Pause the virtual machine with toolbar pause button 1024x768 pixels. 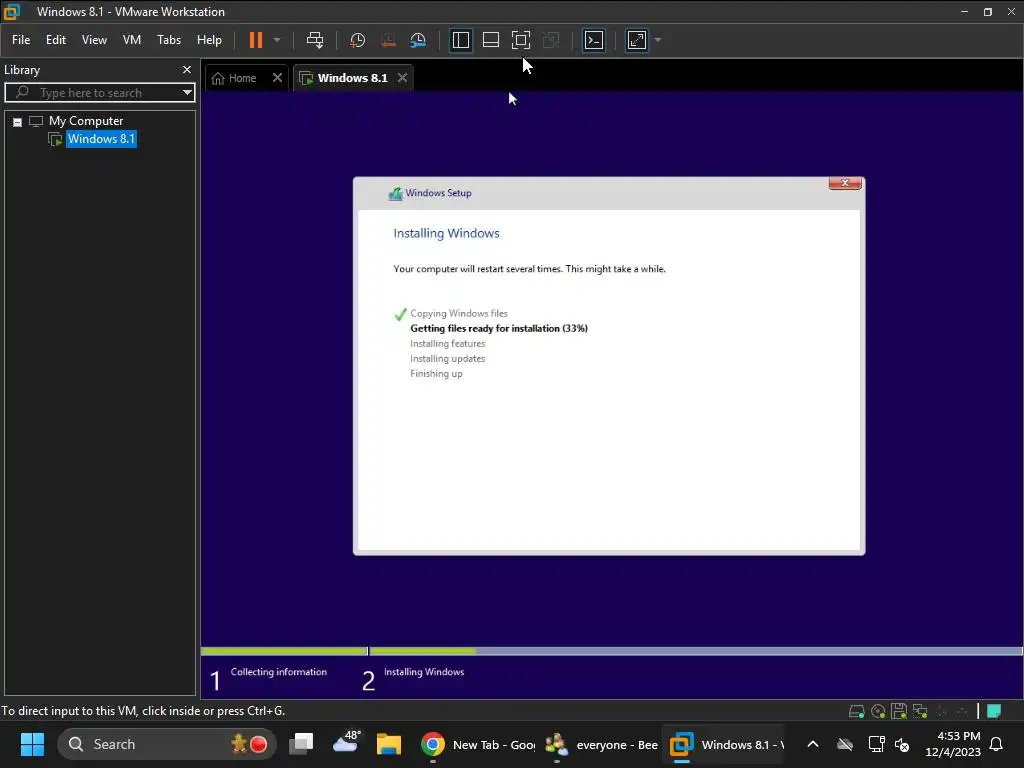pyautogui.click(x=255, y=40)
